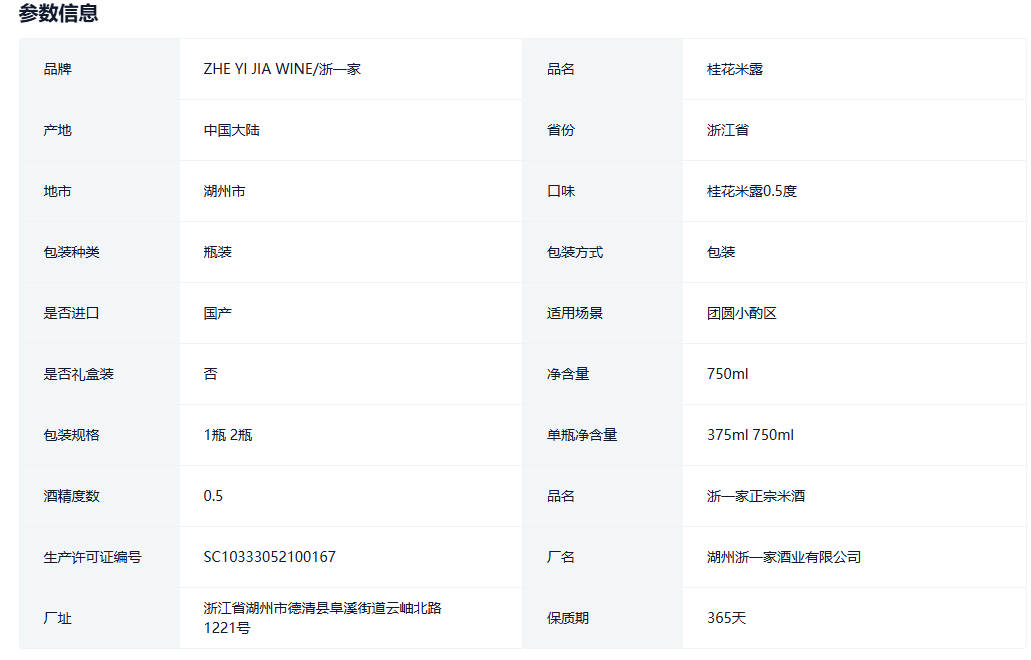Click the flavor value 桂花米露0.5度
The height and width of the screenshot is (660, 1031).
click(x=752, y=191)
